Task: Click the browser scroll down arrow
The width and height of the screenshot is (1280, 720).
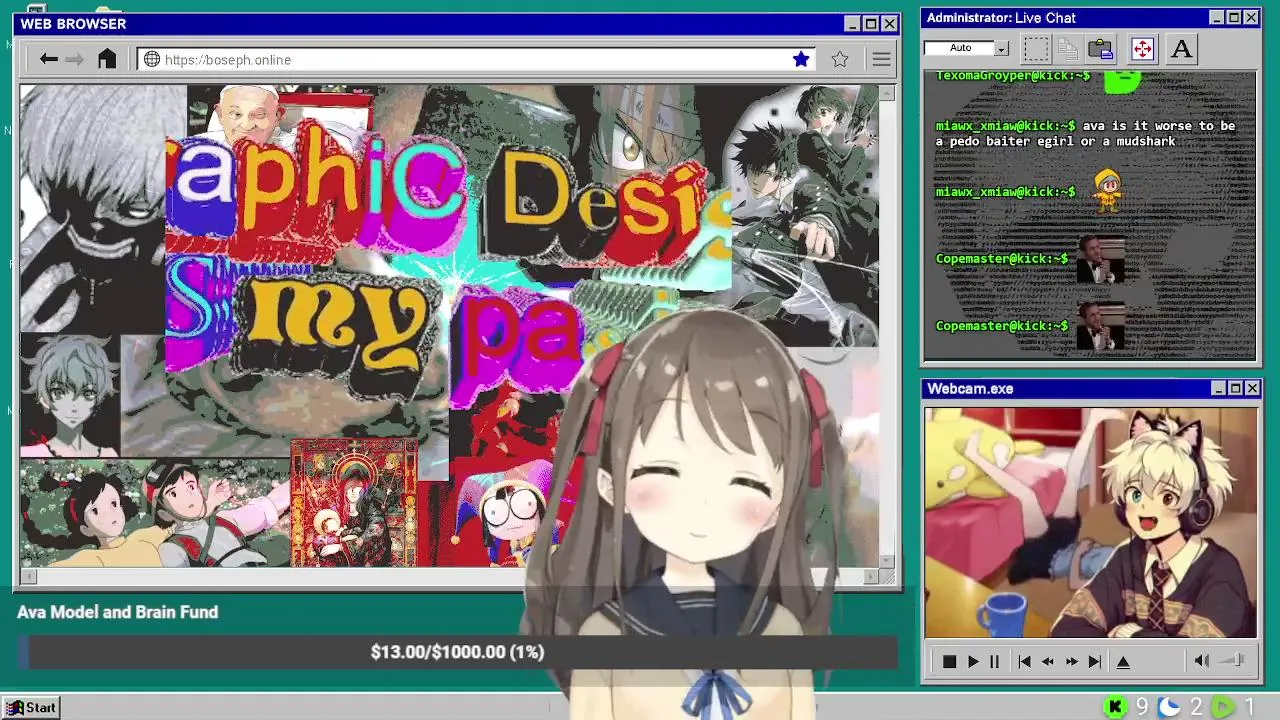Action: pyautogui.click(x=887, y=560)
